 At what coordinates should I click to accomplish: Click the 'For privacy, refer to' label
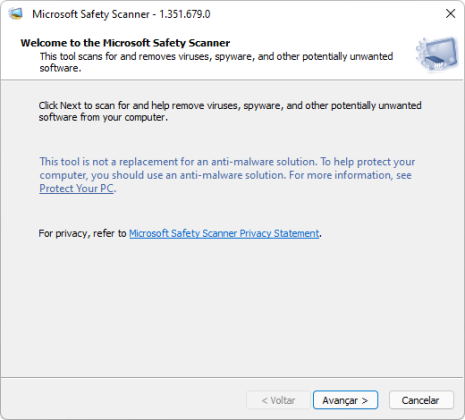click(82, 233)
